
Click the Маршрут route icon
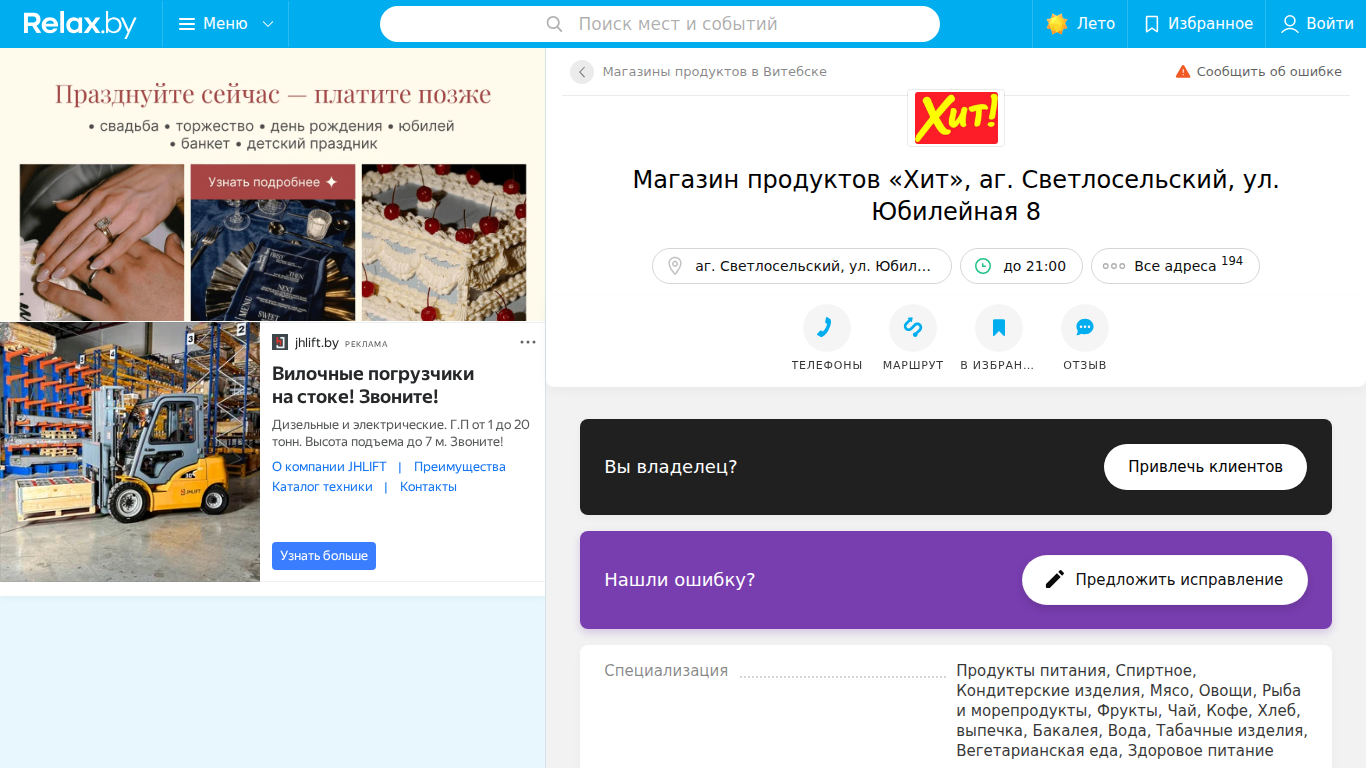[913, 328]
